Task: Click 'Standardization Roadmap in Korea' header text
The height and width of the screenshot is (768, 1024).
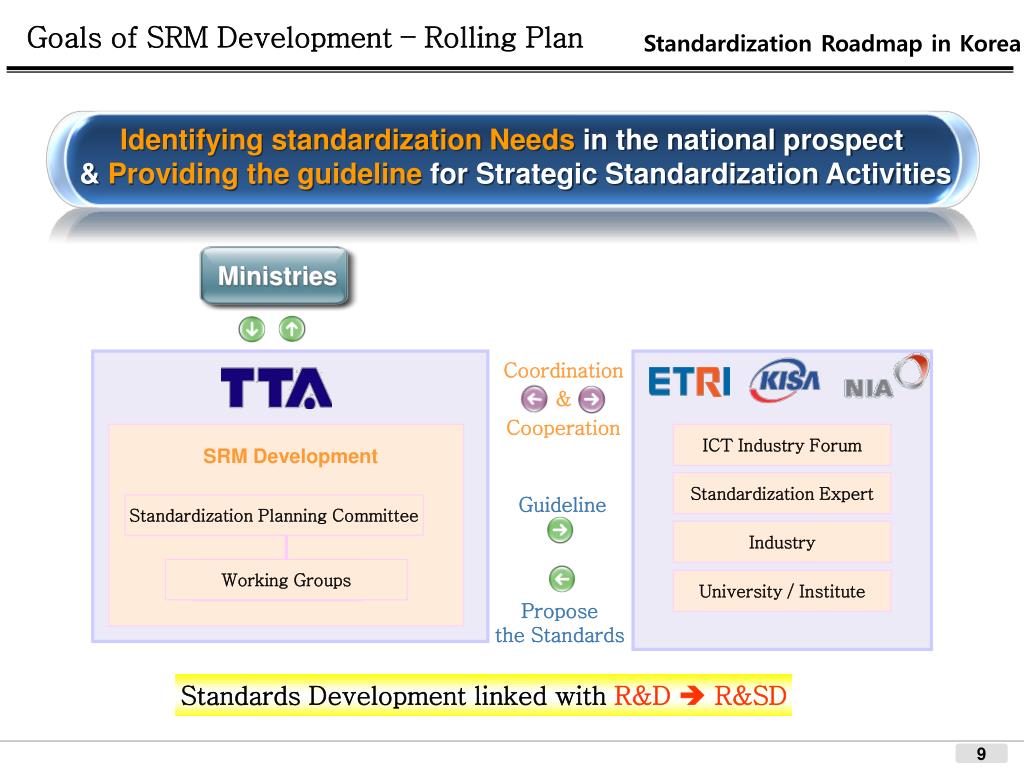Action: (x=831, y=44)
